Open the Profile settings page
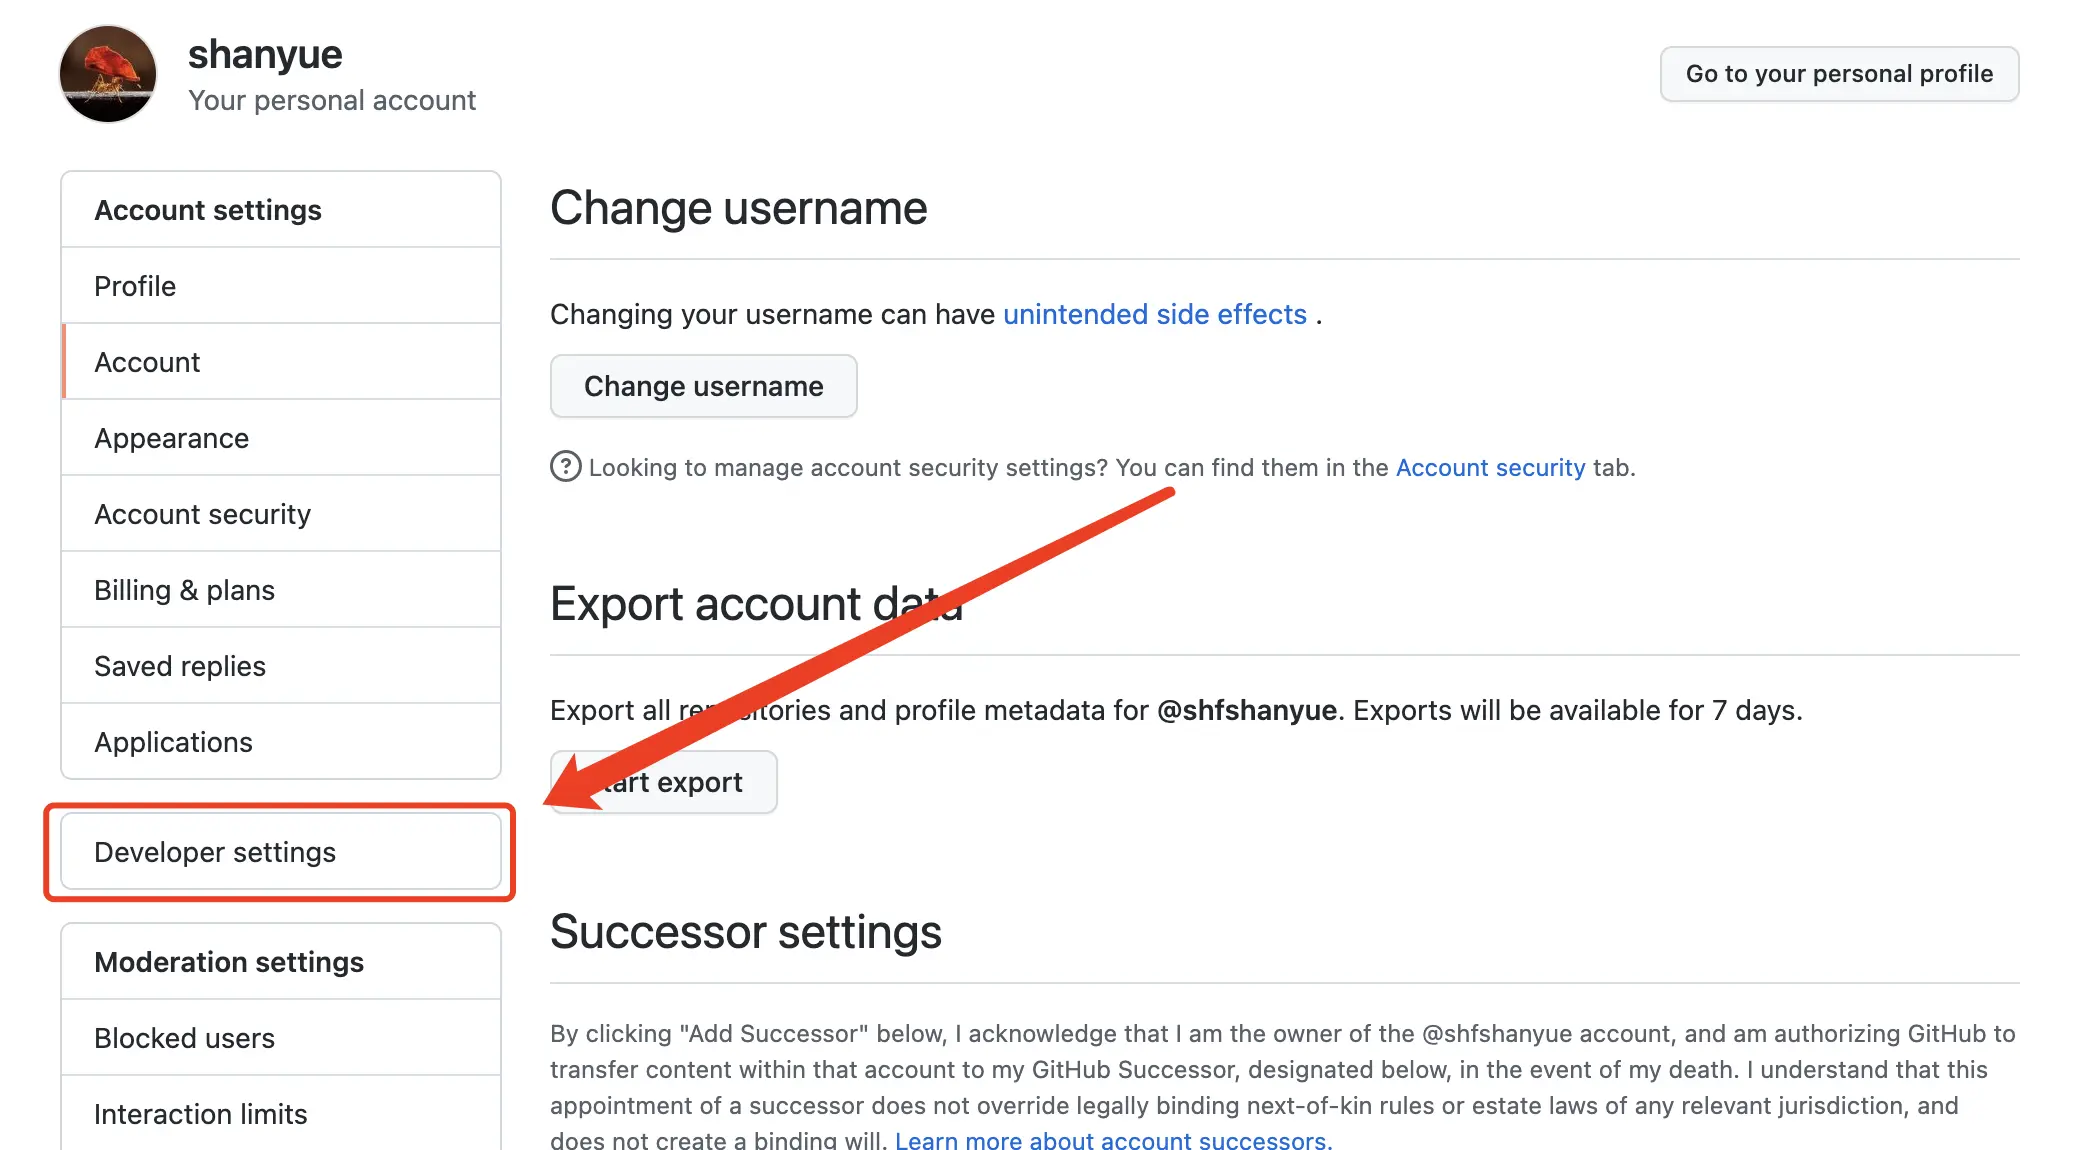The height and width of the screenshot is (1150, 2096). click(x=281, y=286)
